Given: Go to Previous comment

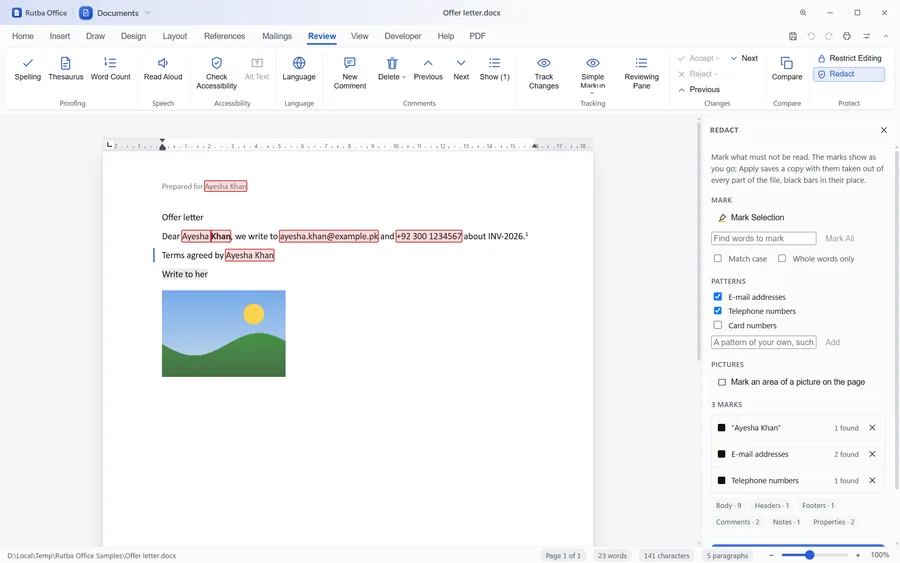Looking at the screenshot, I should 428,69.
